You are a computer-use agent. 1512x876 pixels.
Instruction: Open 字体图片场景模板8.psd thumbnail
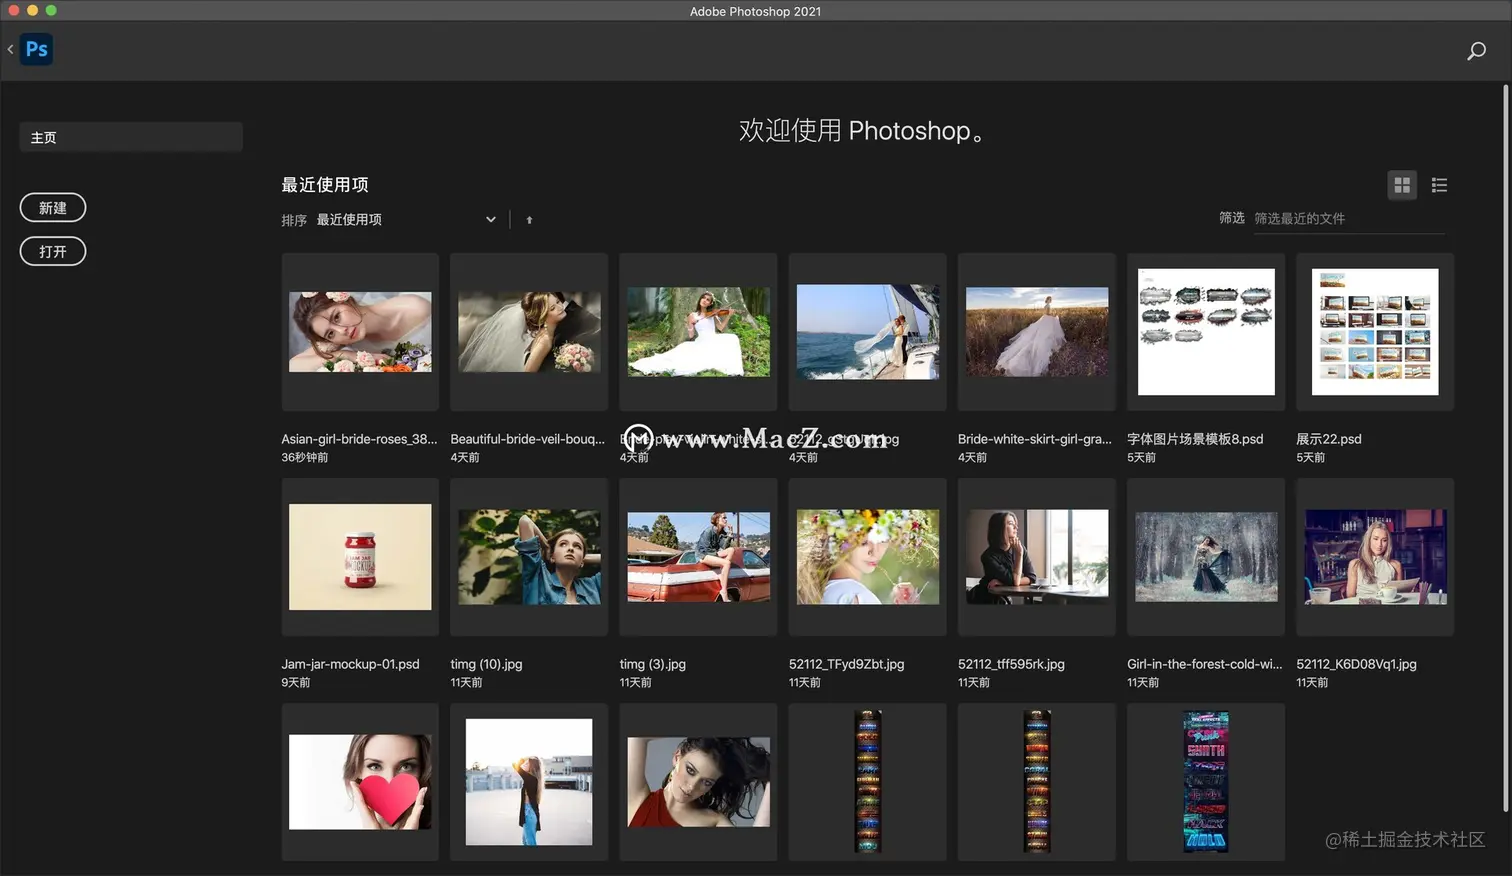(x=1206, y=332)
